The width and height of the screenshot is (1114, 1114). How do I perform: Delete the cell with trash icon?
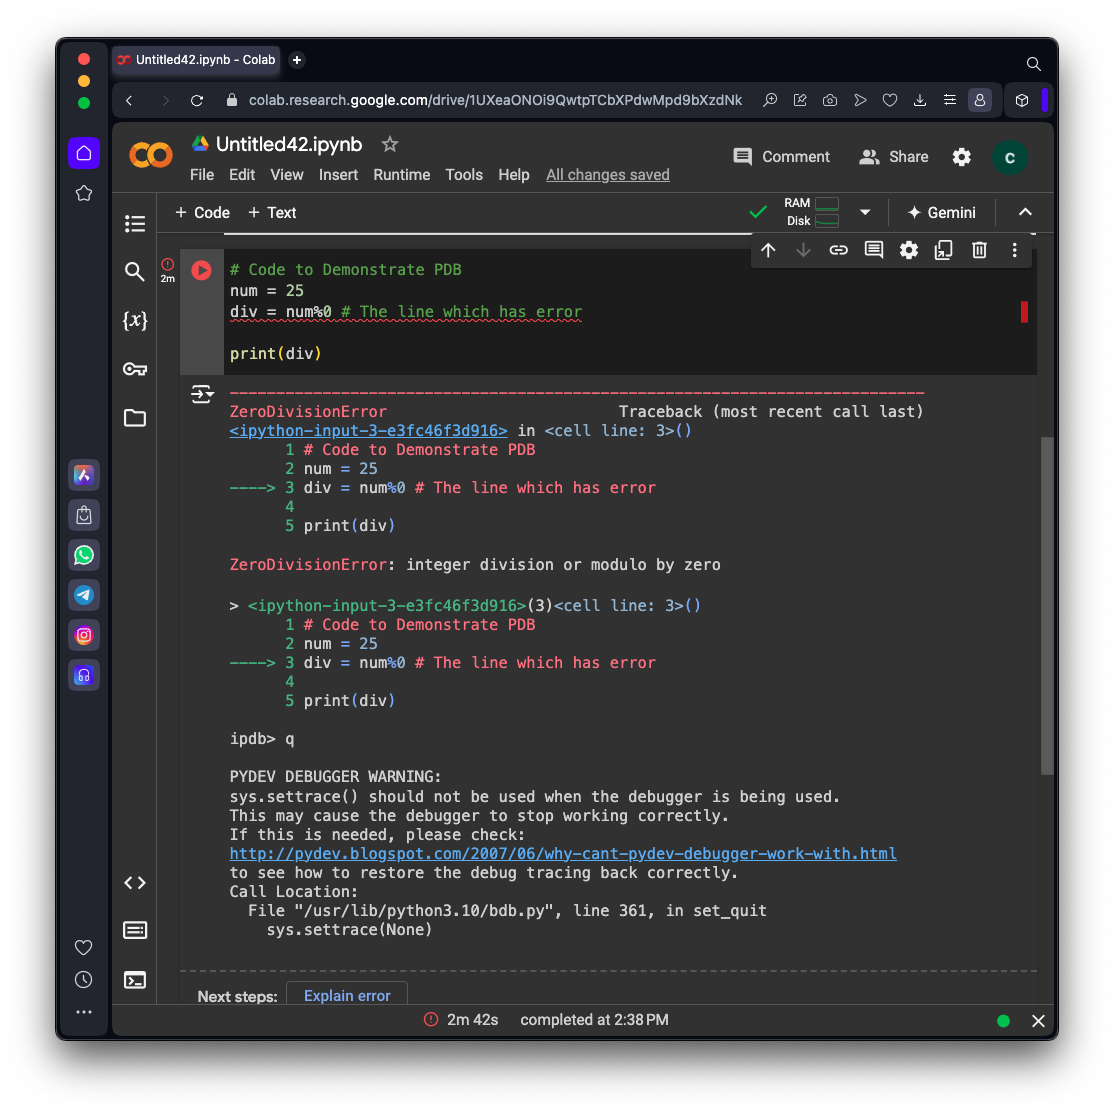[x=979, y=250]
